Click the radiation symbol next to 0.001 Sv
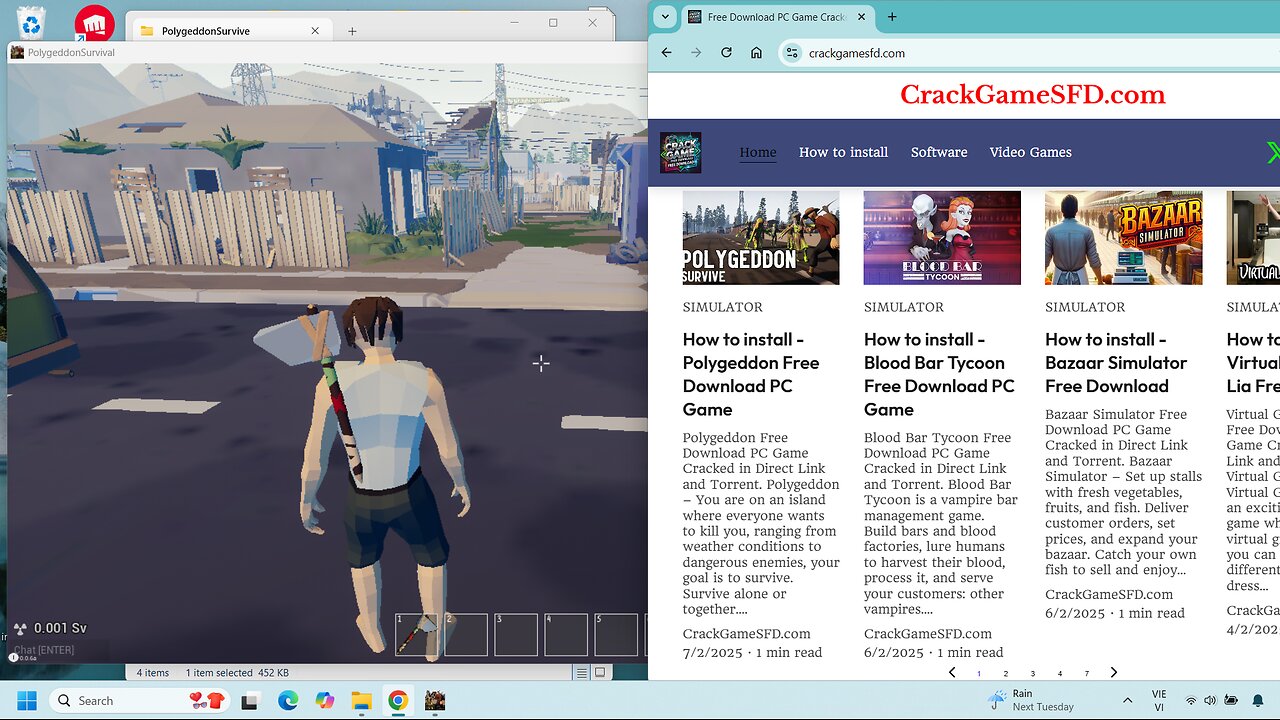The width and height of the screenshot is (1280, 720). tap(20, 629)
